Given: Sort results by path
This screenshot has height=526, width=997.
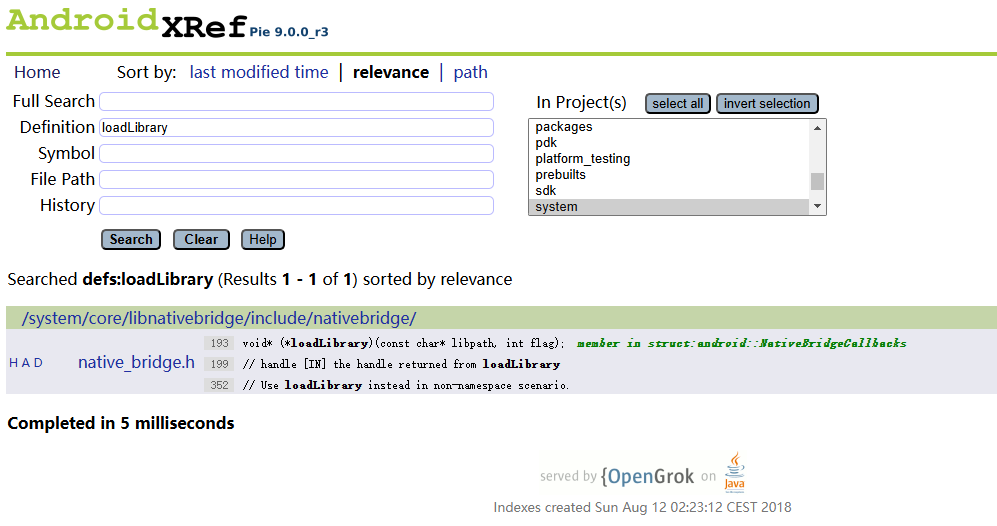Looking at the screenshot, I should click(x=470, y=73).
